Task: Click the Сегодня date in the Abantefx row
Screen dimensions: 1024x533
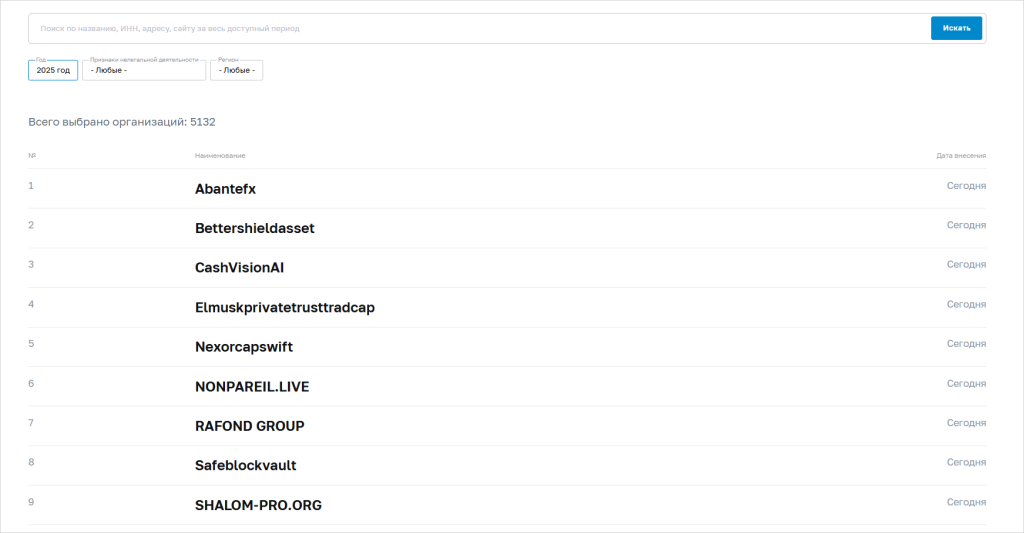Action: pyautogui.click(x=966, y=185)
